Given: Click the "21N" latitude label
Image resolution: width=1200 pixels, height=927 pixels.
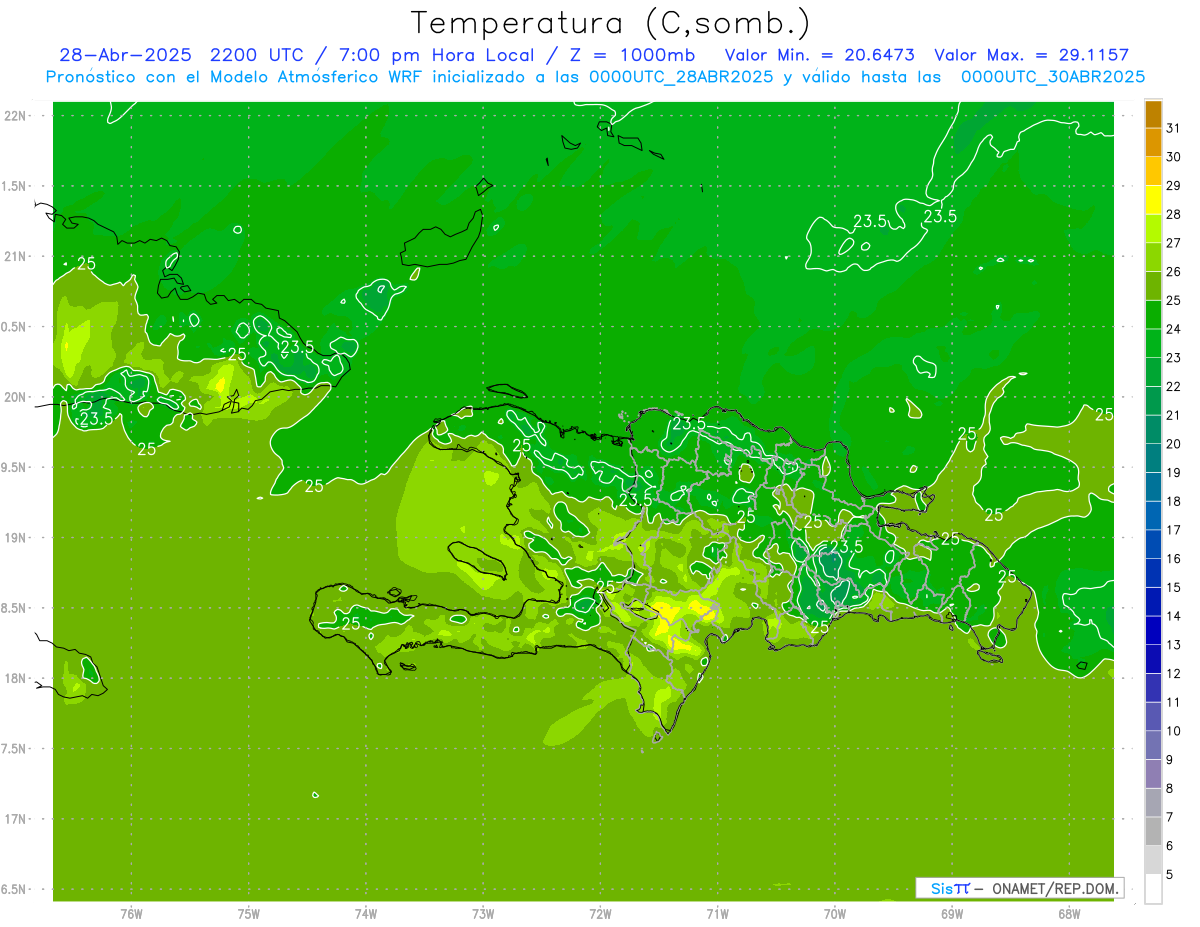Looking at the screenshot, I should coord(14,257).
